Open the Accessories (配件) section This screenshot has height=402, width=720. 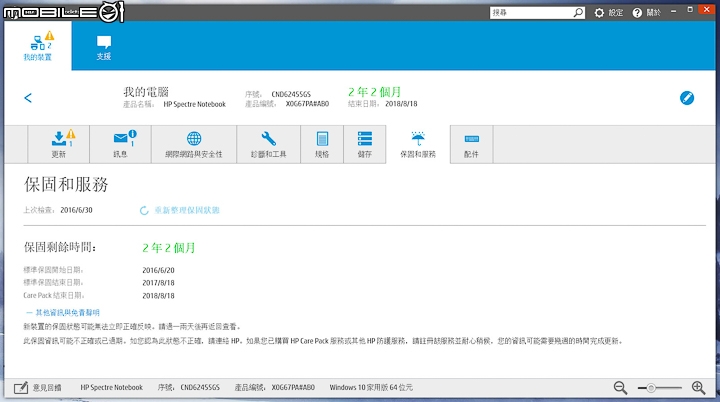(471, 144)
